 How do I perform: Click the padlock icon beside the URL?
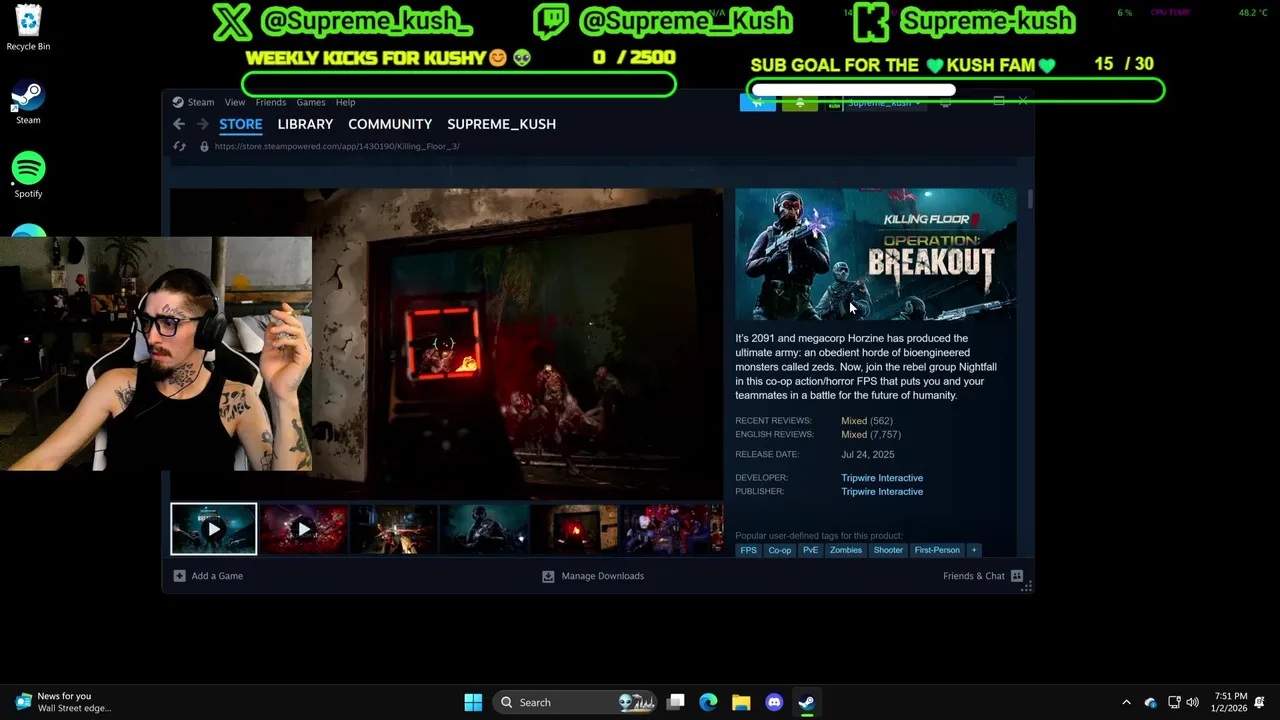point(204,146)
